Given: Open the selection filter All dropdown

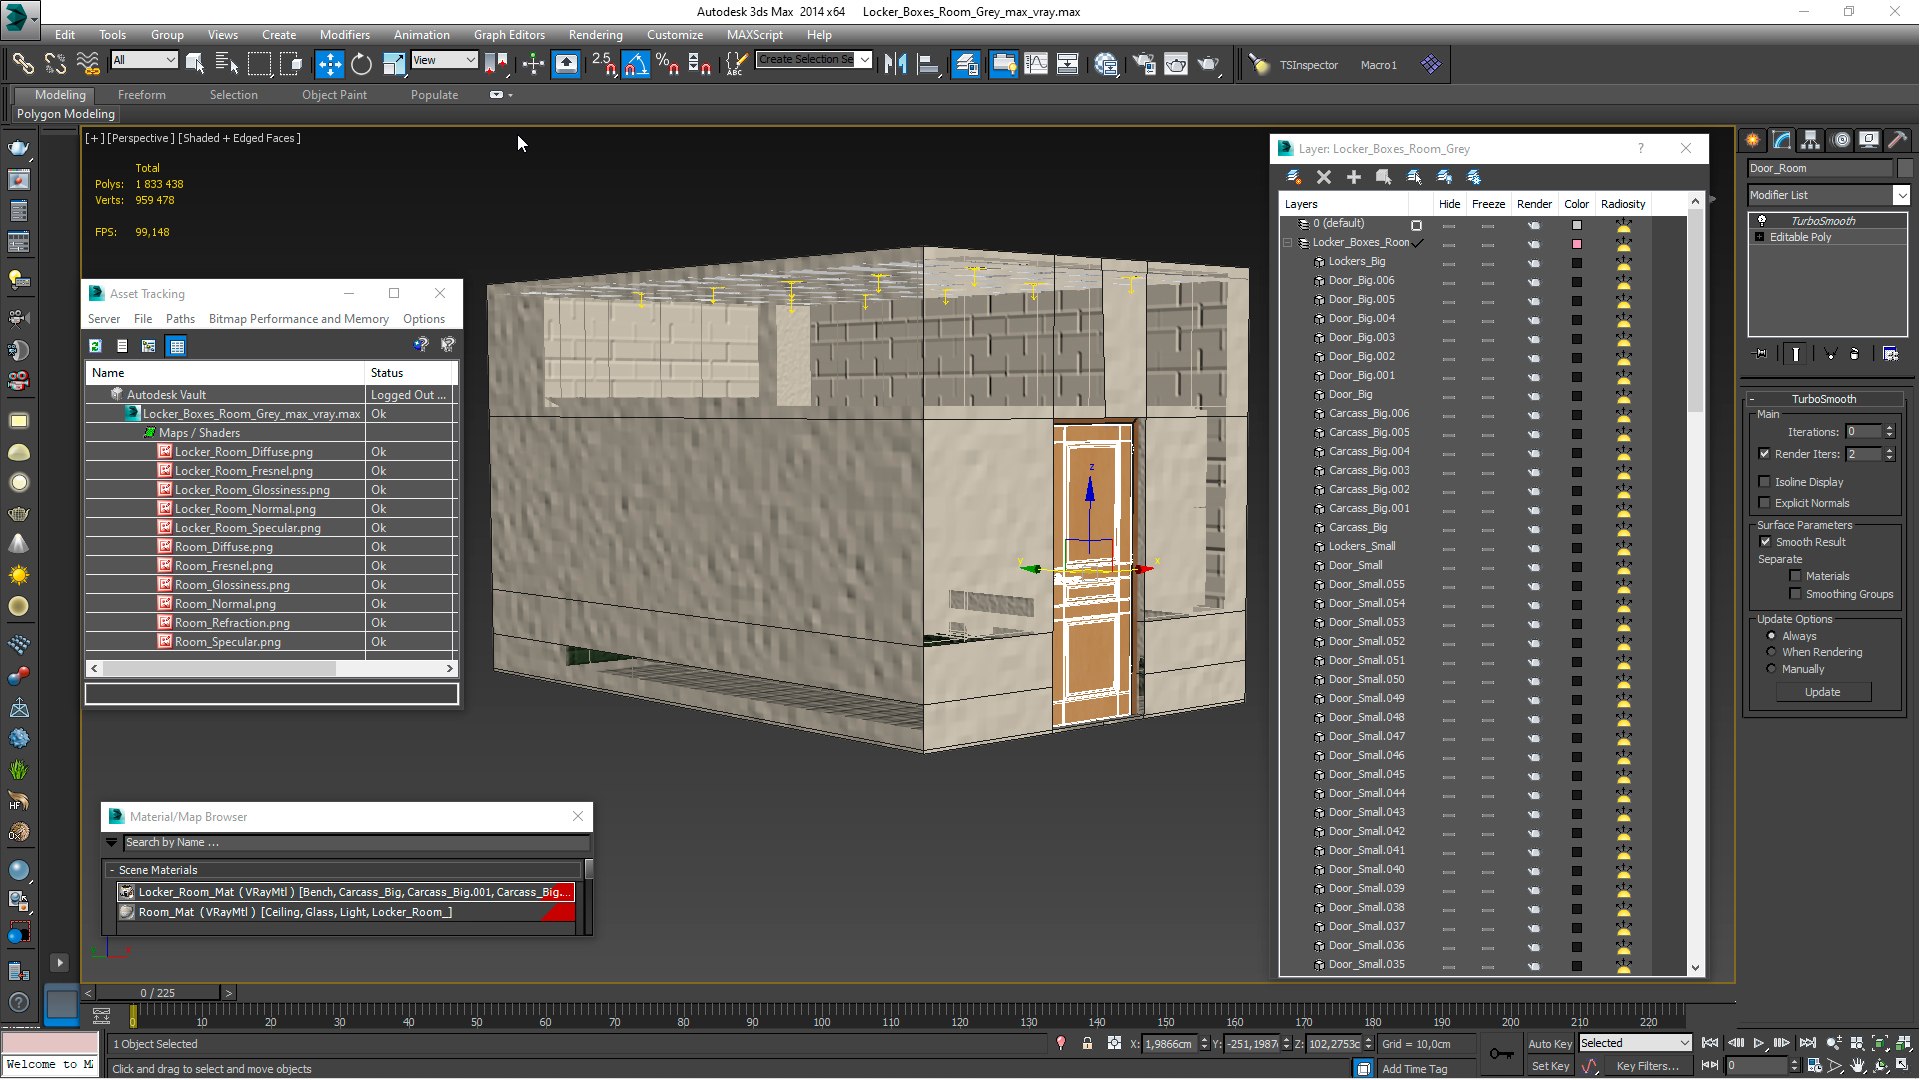Looking at the screenshot, I should click(144, 60).
